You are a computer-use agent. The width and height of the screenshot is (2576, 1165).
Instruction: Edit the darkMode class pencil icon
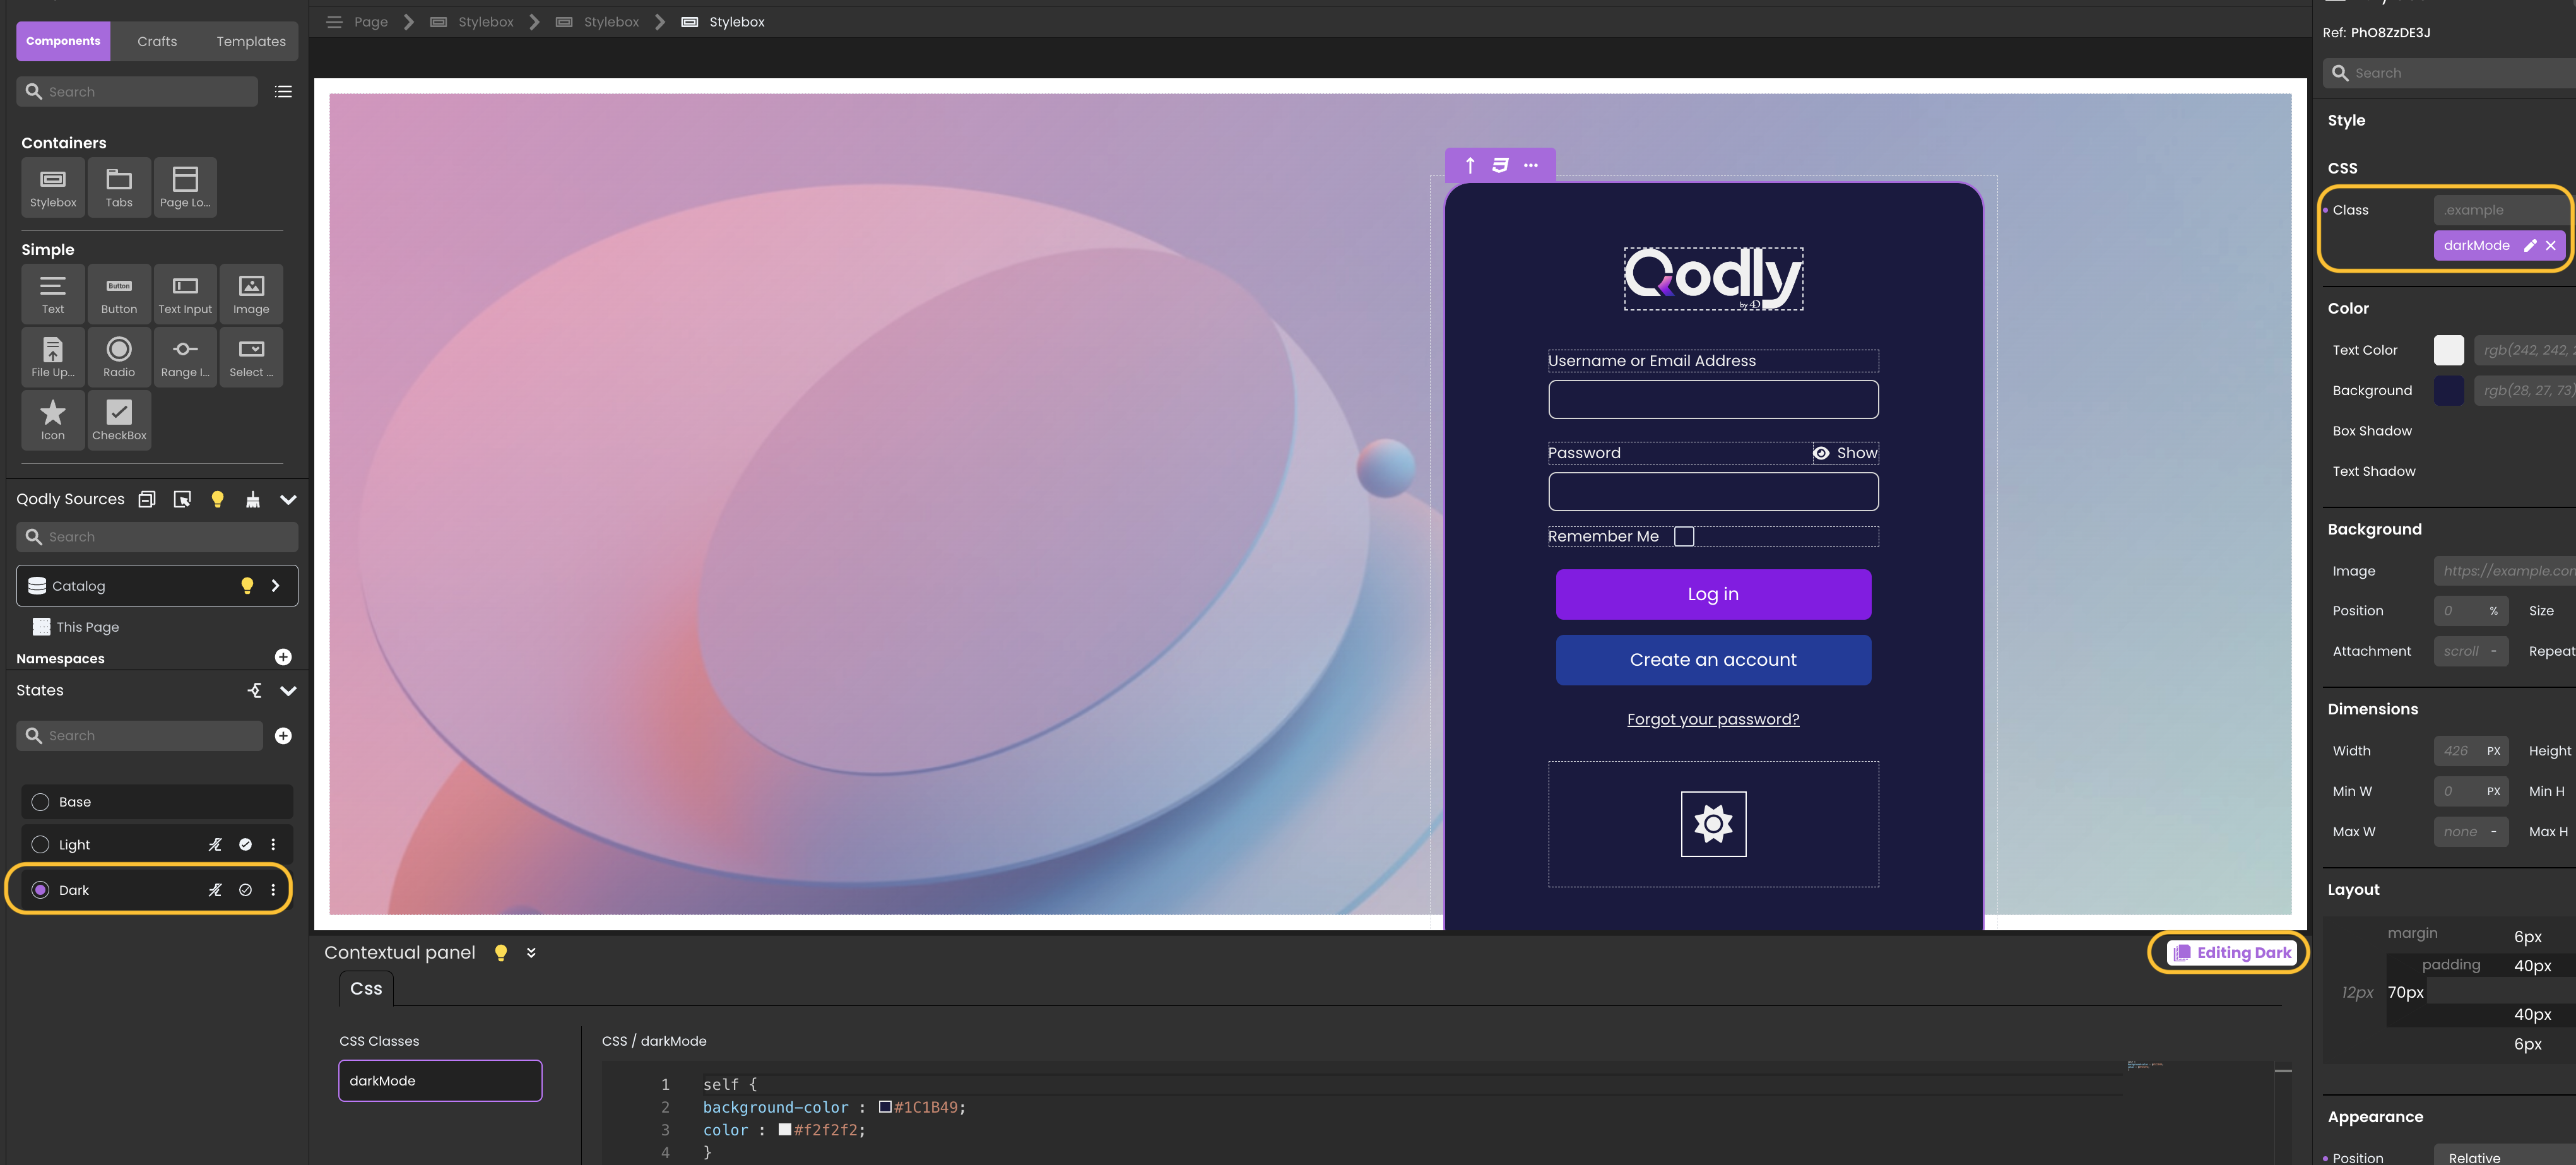[2530, 246]
